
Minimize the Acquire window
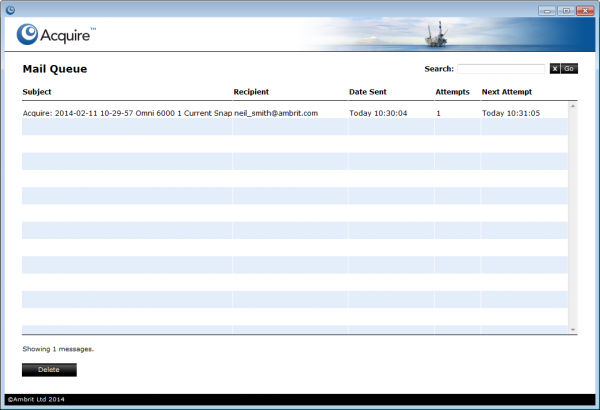547,10
